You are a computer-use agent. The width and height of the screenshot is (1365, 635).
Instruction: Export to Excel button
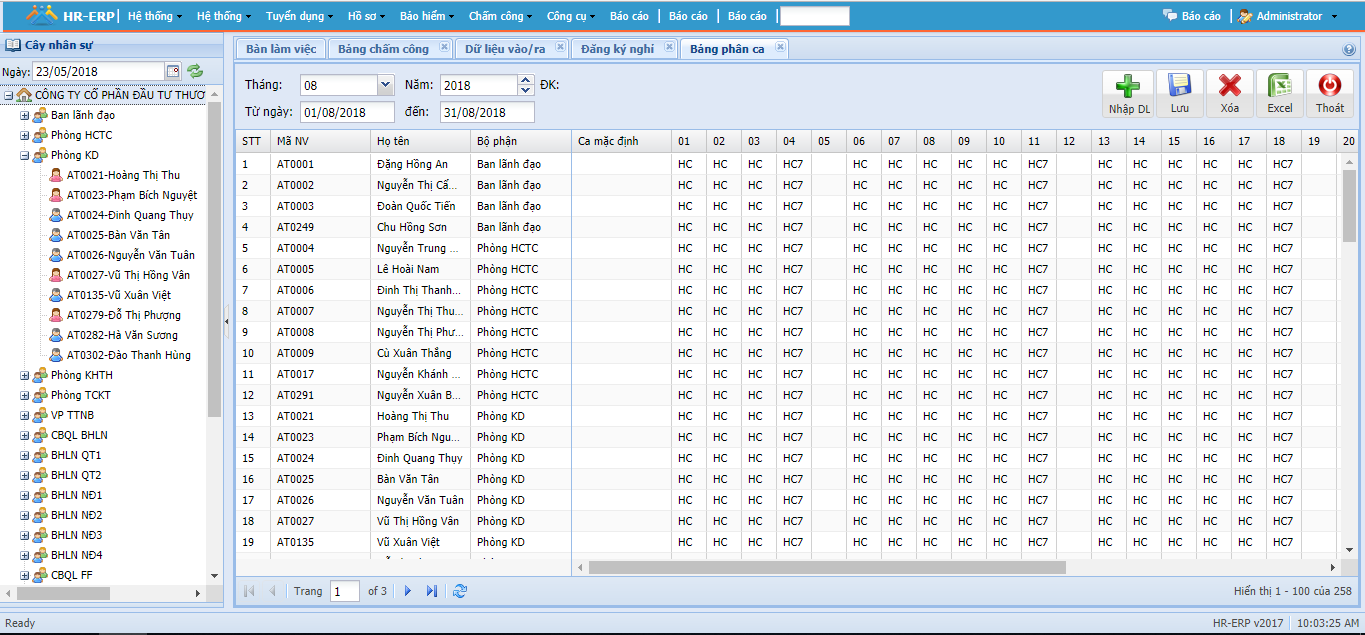coord(1280,94)
